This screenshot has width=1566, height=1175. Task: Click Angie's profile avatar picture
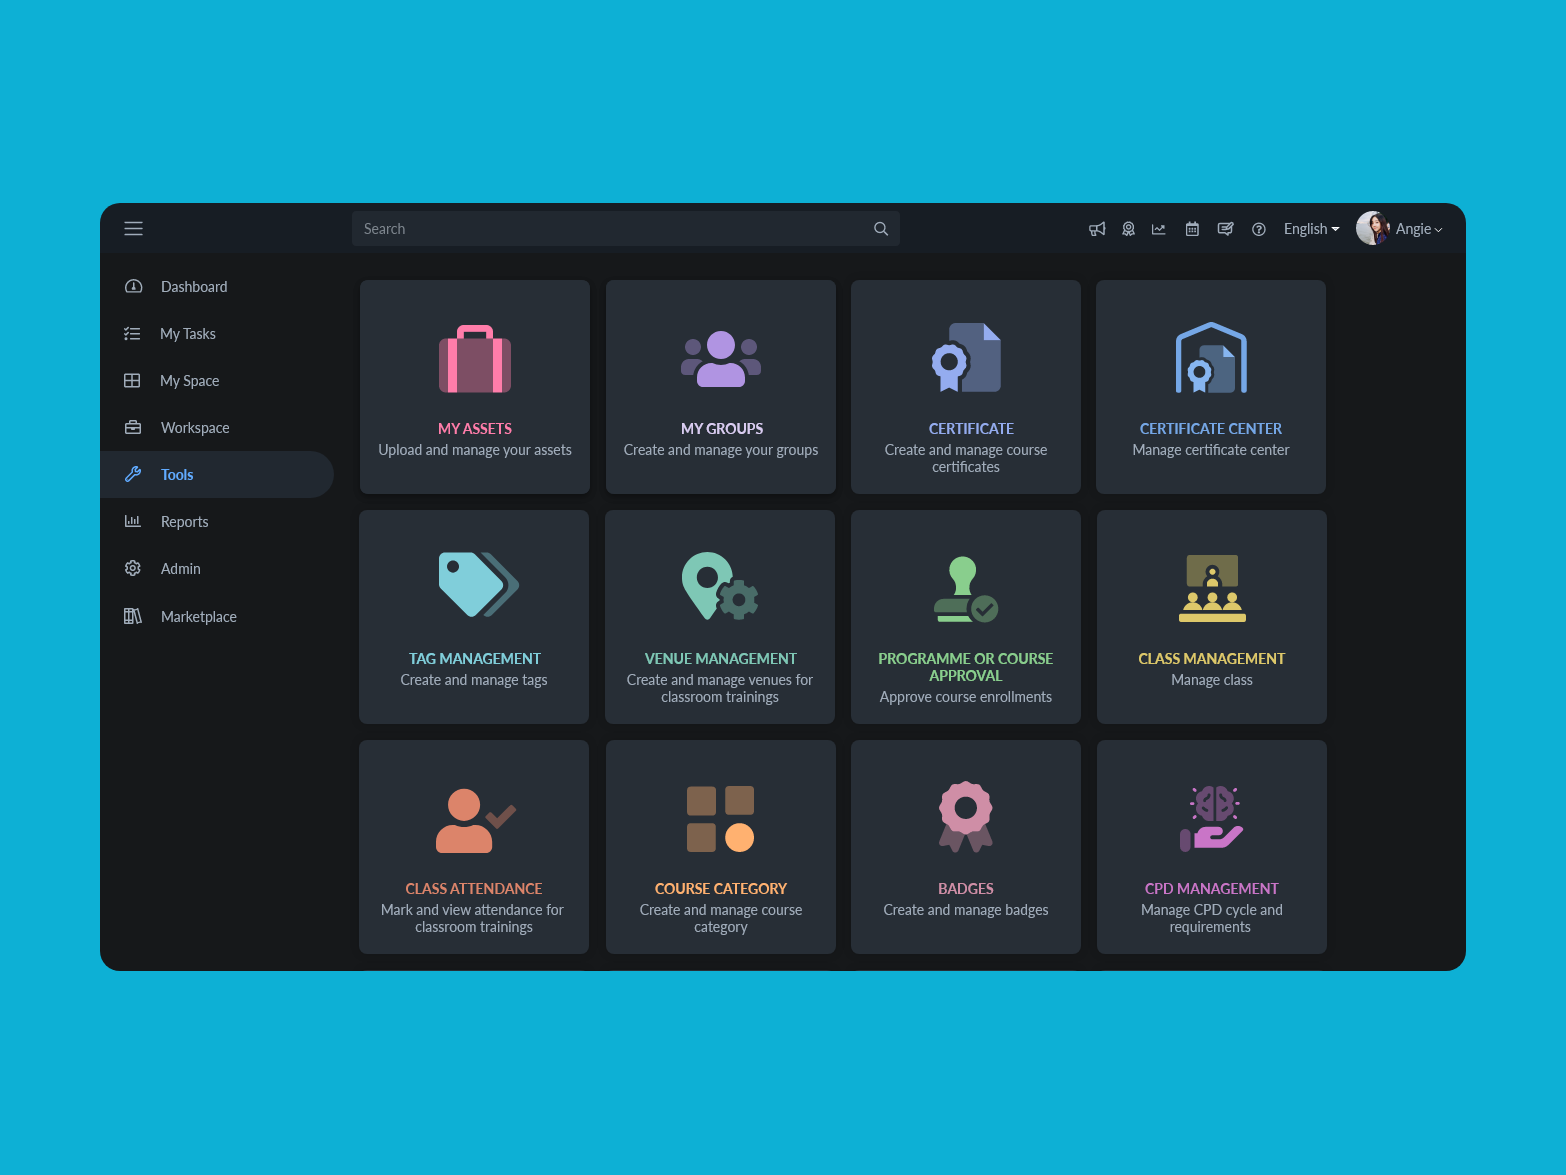coord(1372,228)
